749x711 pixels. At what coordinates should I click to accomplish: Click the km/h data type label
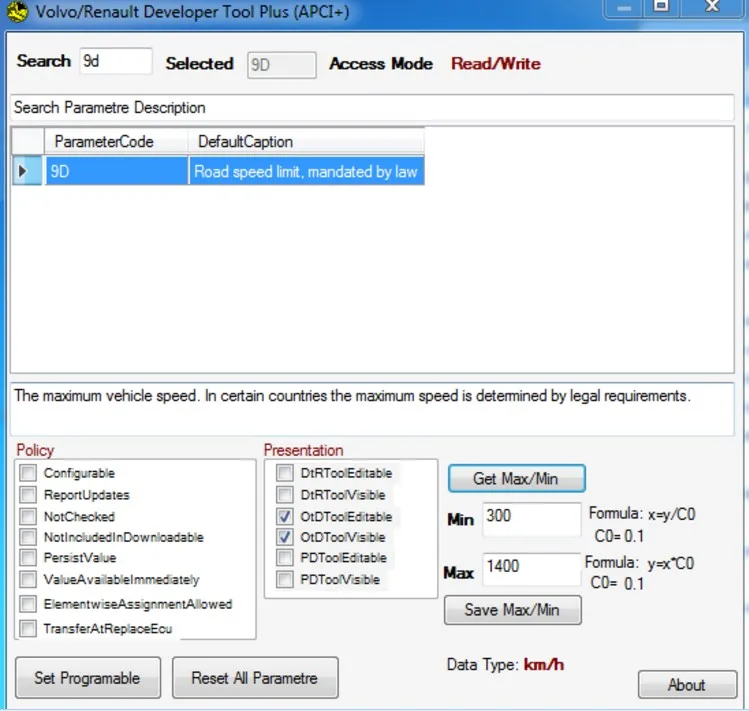point(544,664)
